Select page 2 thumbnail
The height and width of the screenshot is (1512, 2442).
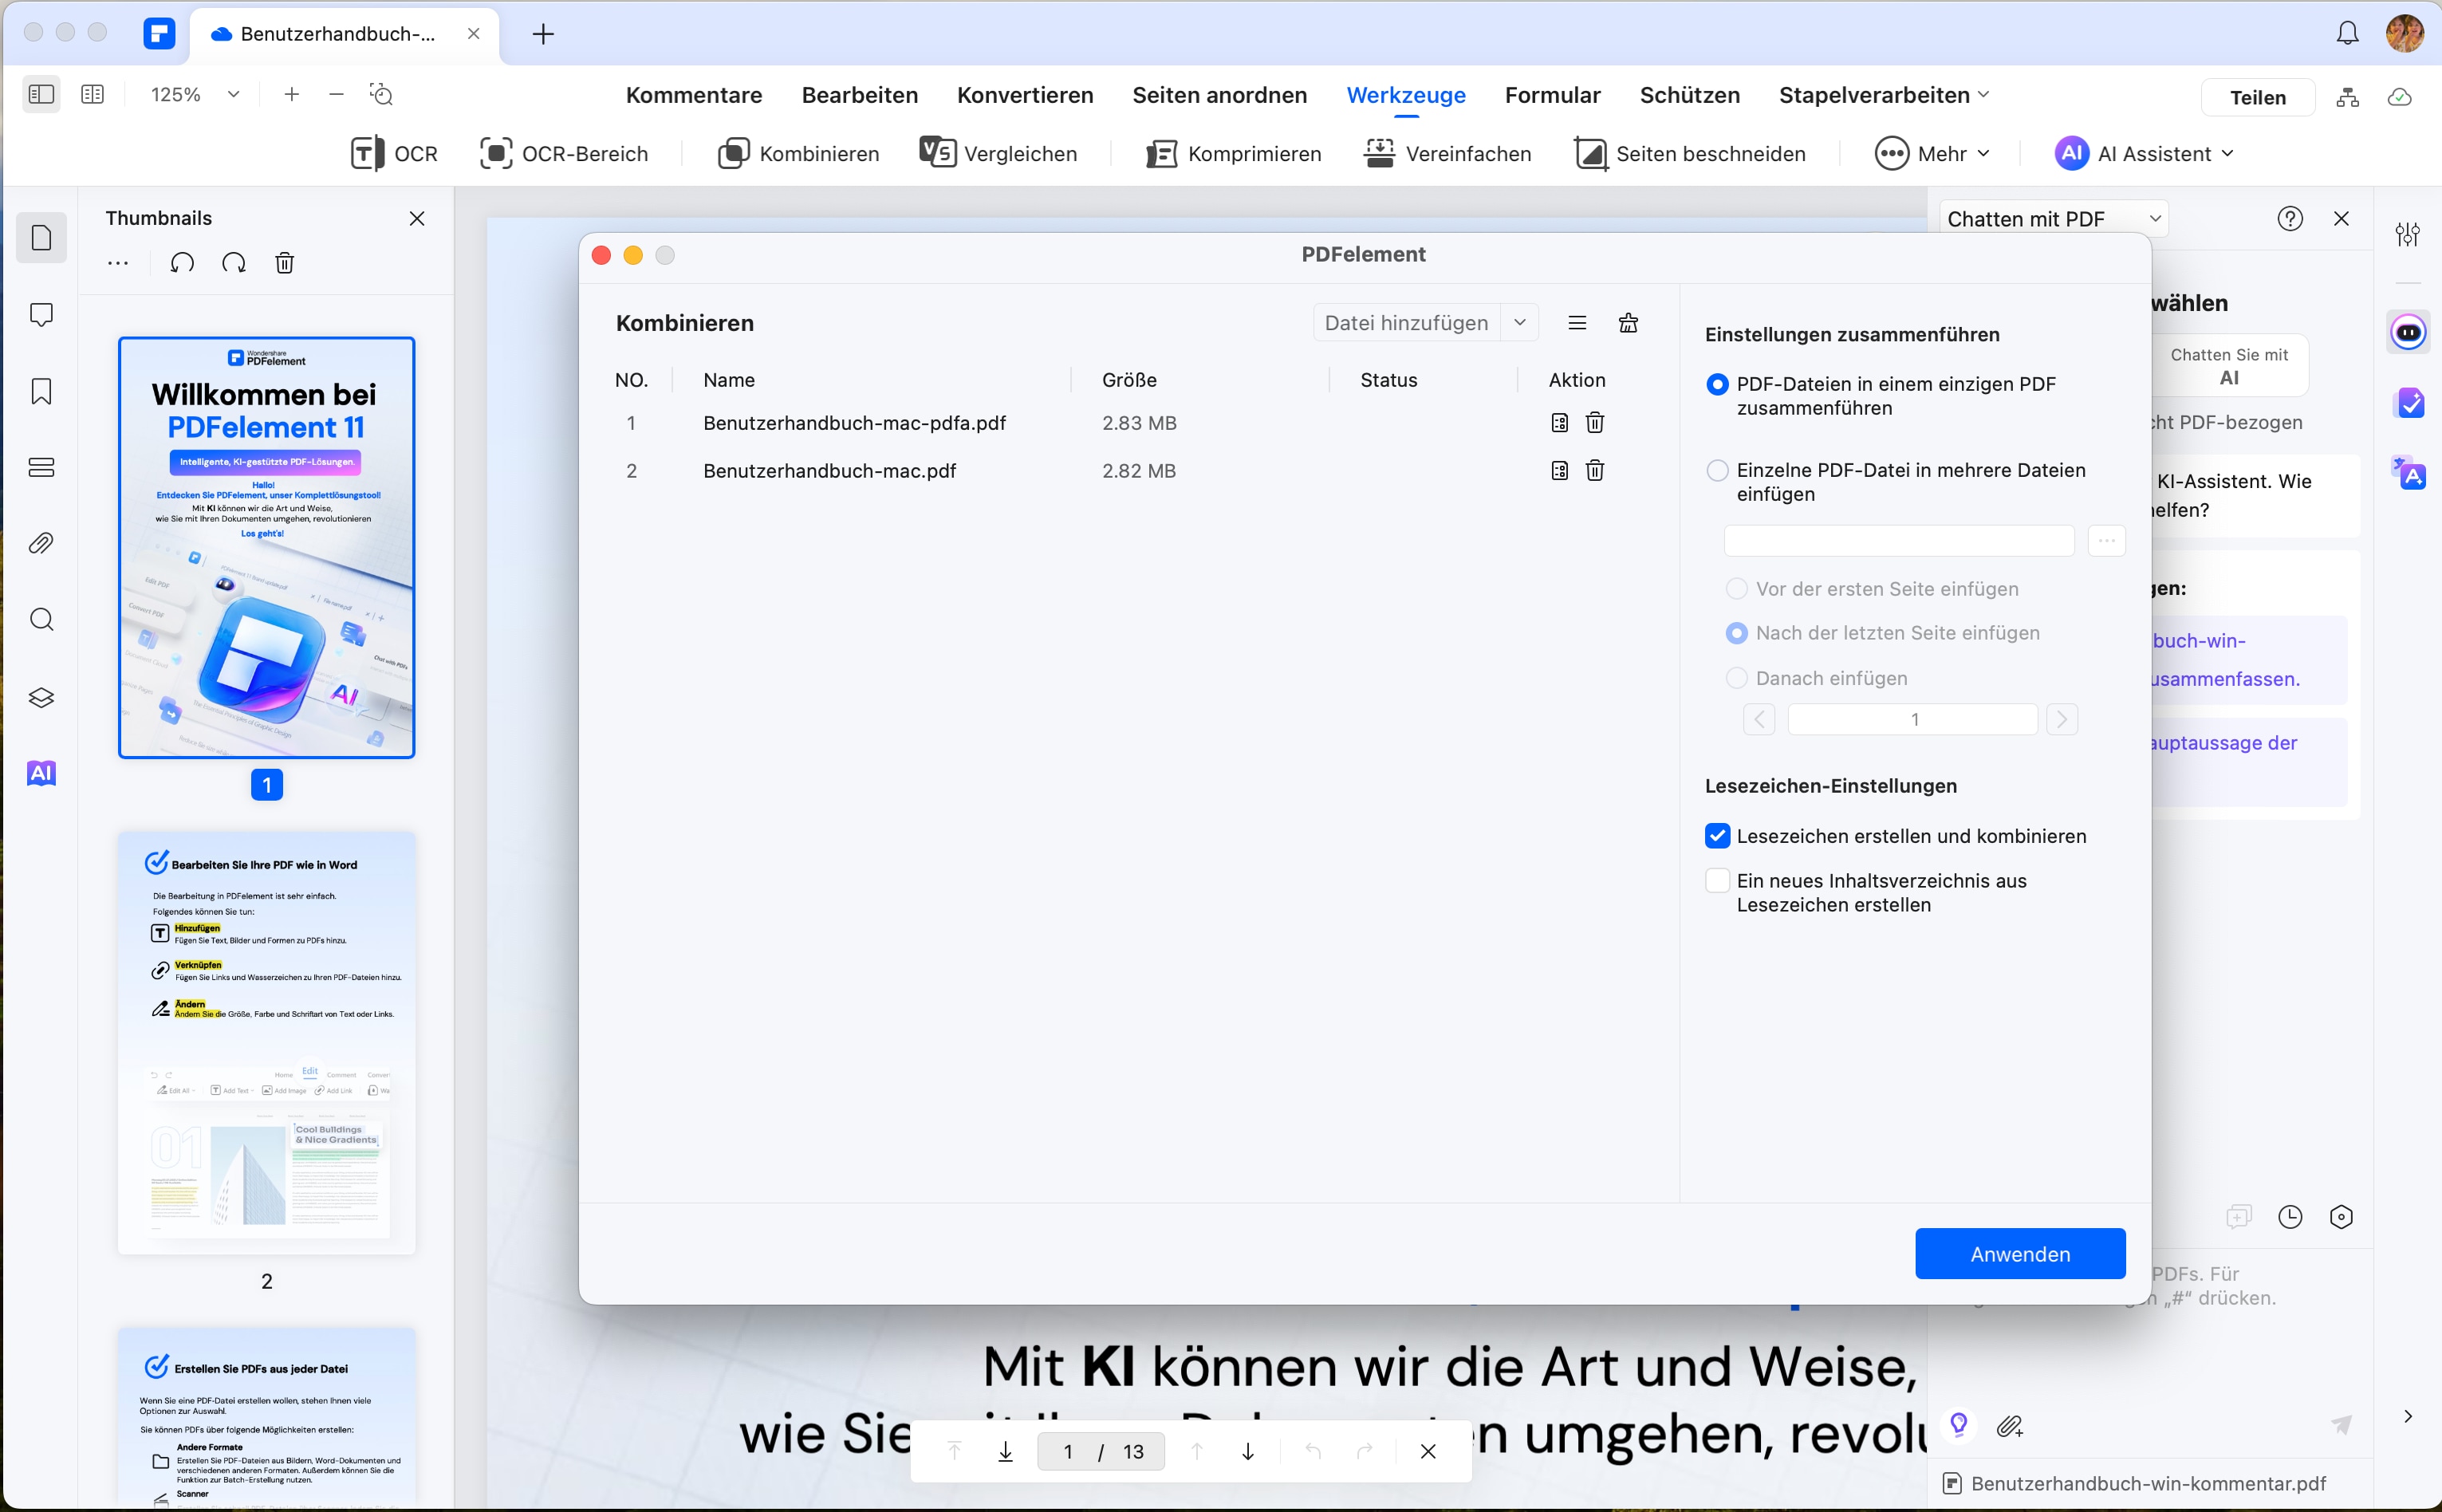click(266, 1042)
